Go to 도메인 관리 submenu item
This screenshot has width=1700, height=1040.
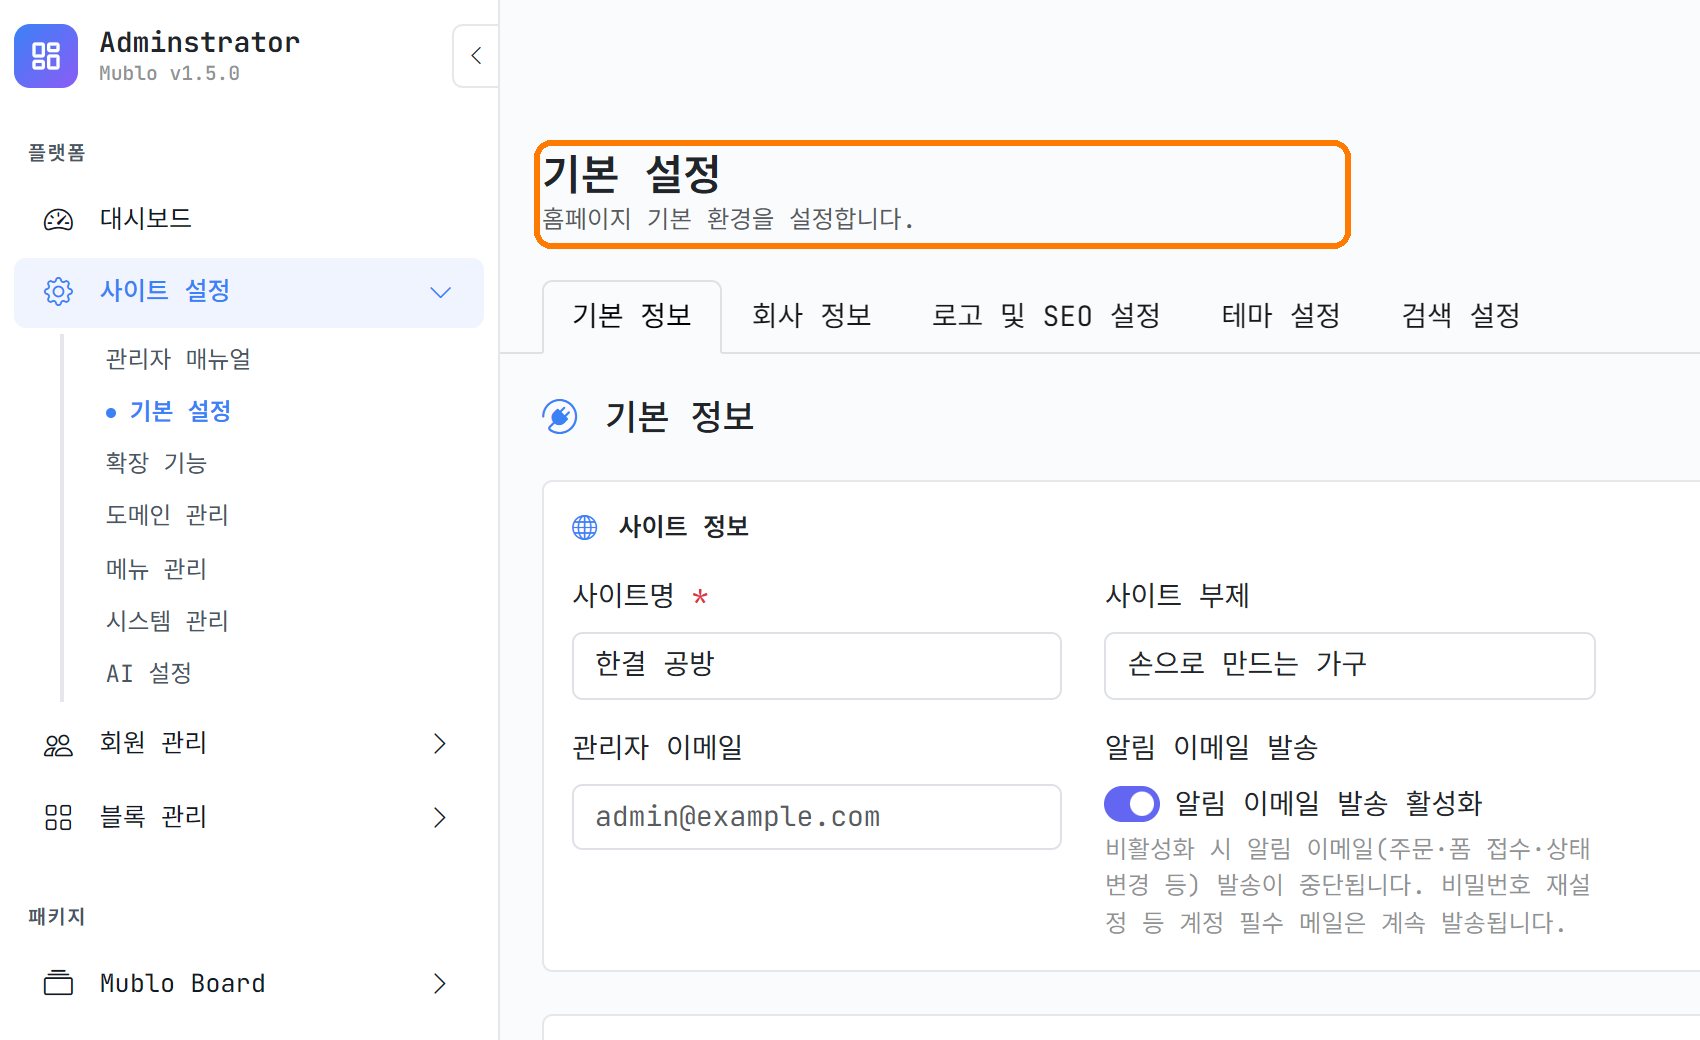[x=167, y=515]
